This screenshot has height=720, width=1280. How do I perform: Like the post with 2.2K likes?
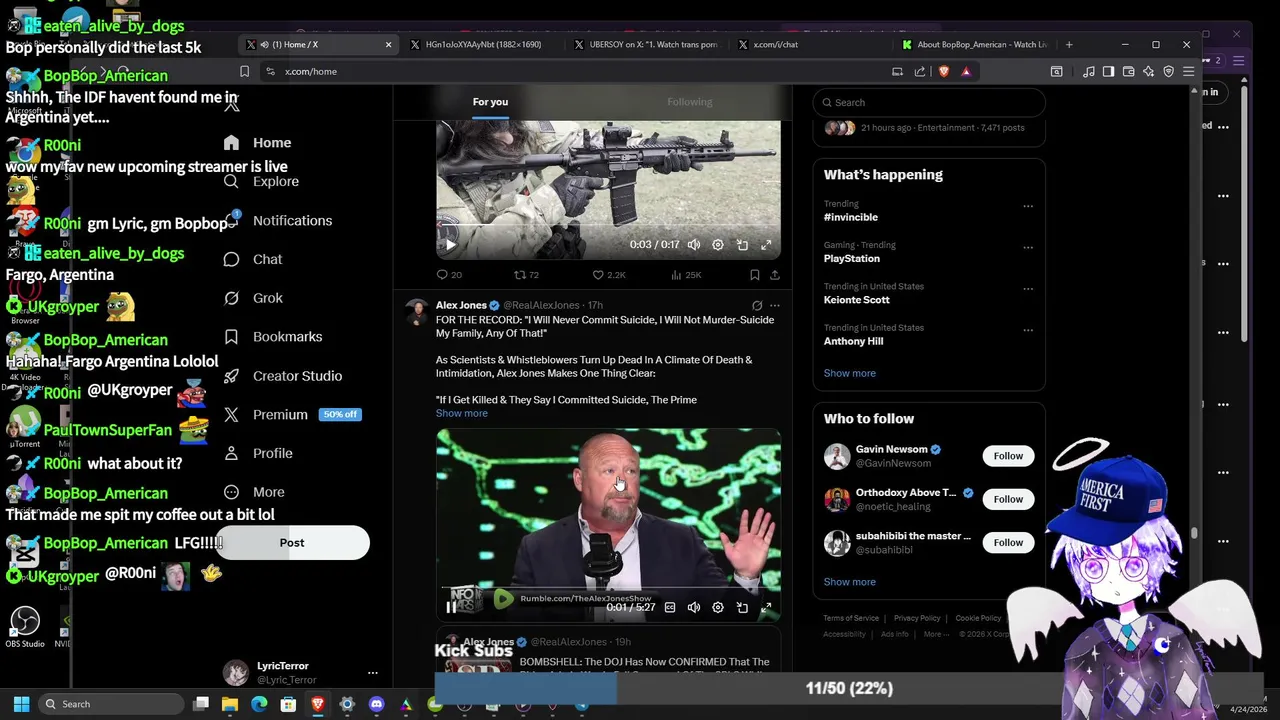608,275
